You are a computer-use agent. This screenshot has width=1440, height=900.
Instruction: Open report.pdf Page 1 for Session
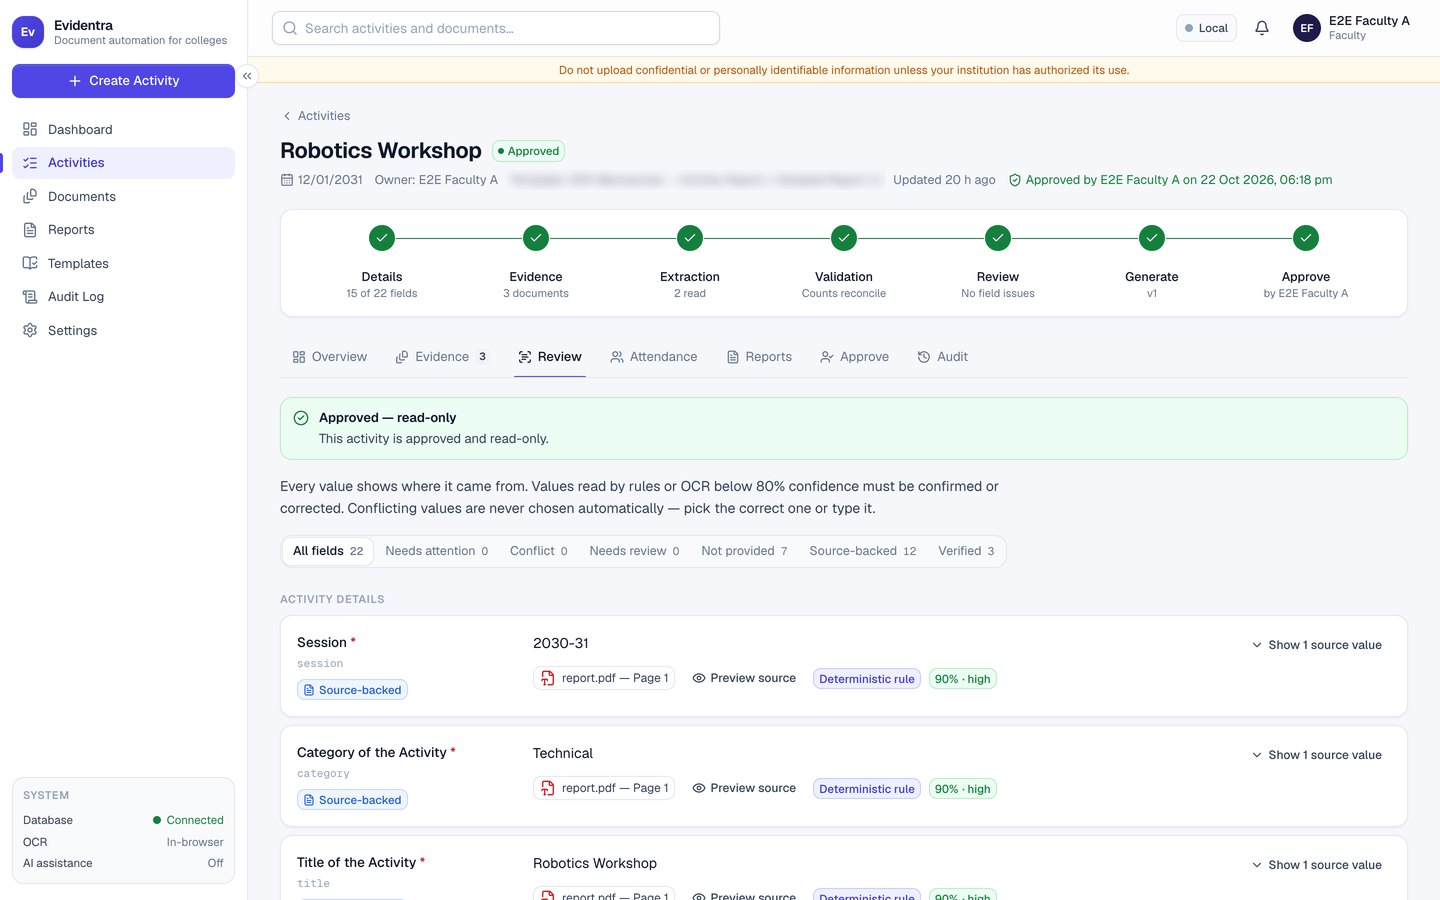point(604,678)
